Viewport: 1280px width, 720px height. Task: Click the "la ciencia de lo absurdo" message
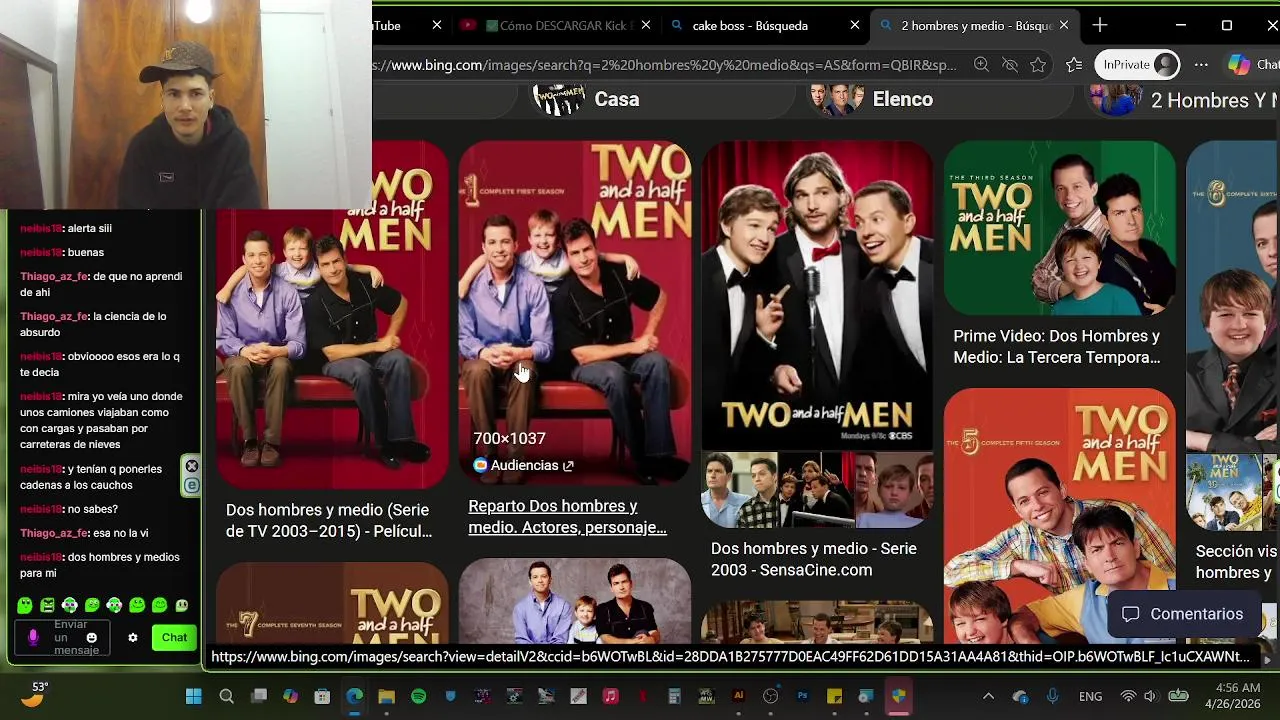click(x=93, y=324)
